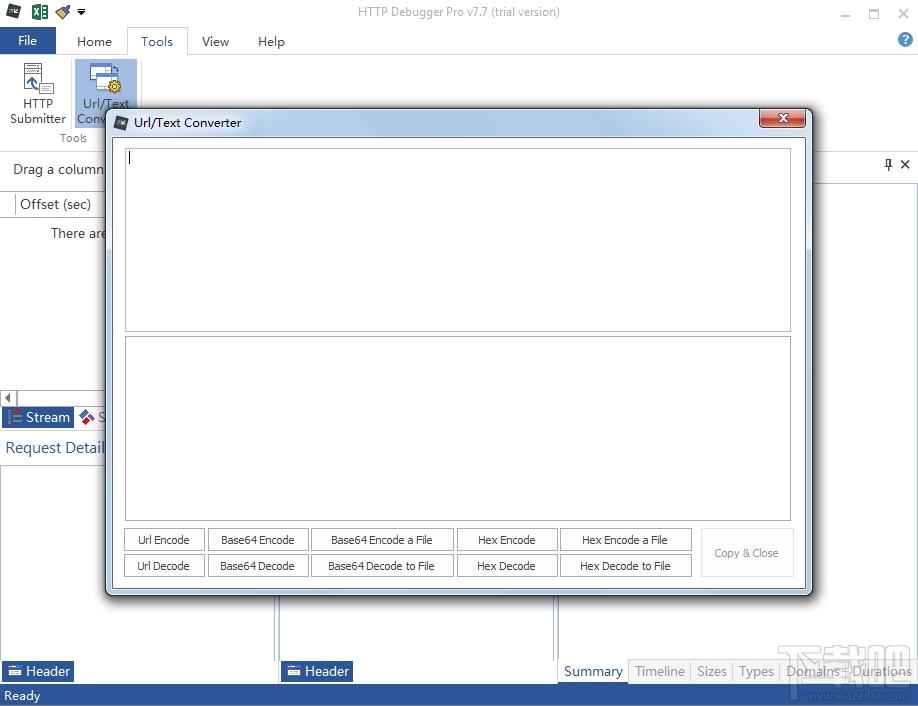Click into the lower output text area
This screenshot has height=706, width=918.
click(x=458, y=429)
